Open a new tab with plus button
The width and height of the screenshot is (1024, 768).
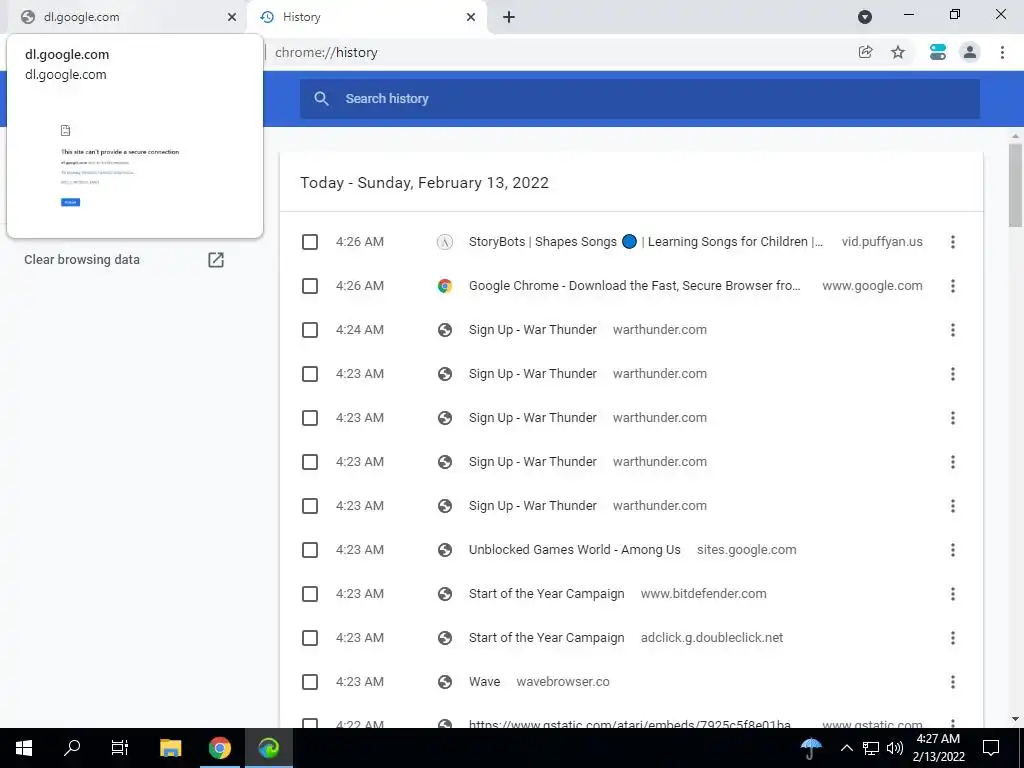(x=509, y=17)
